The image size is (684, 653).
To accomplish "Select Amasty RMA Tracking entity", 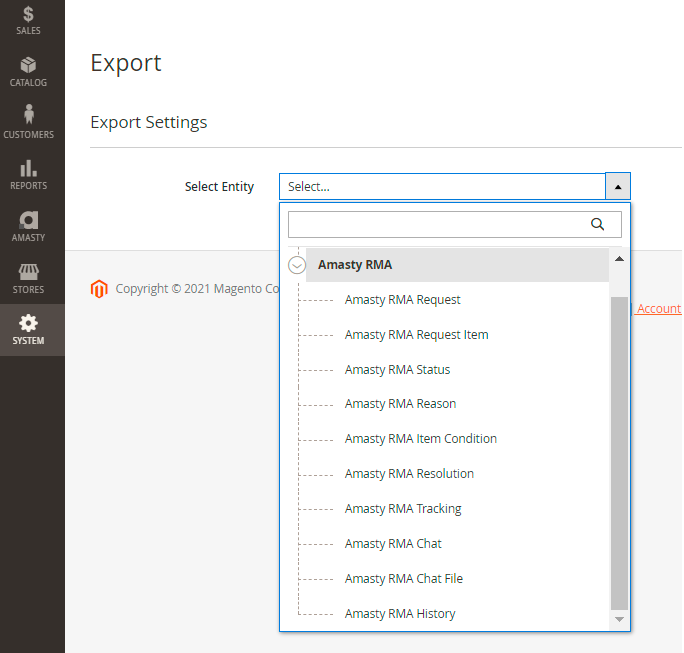I will pos(403,509).
